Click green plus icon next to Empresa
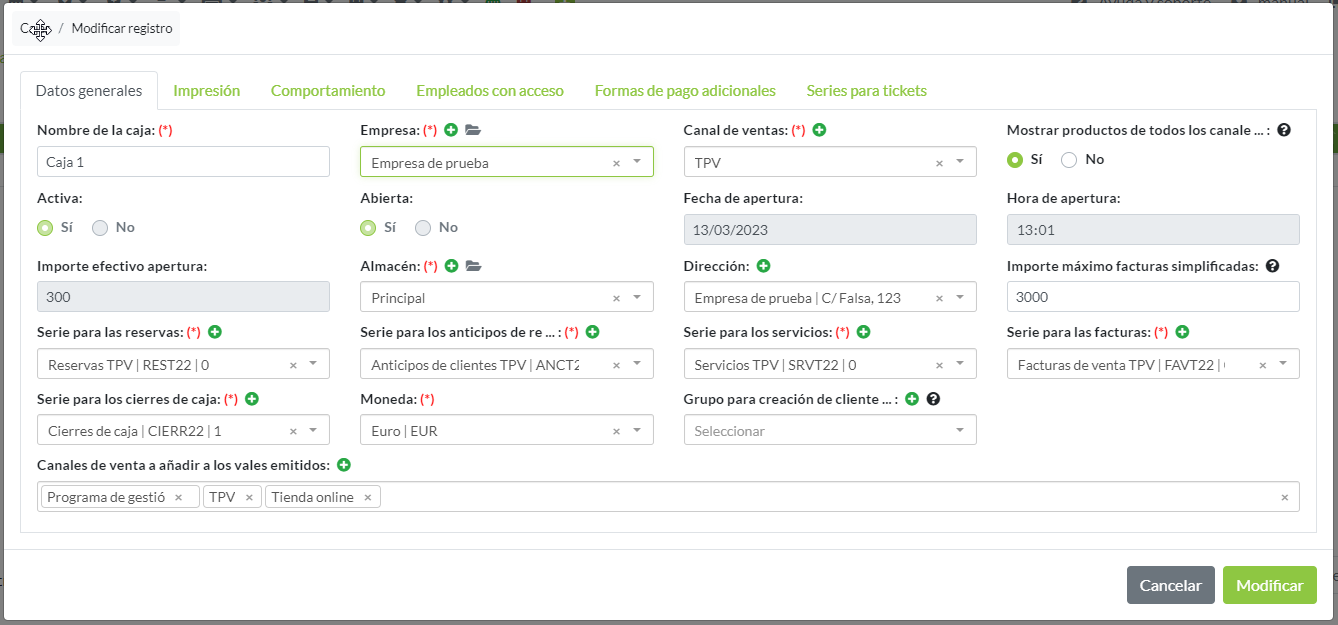Image resolution: width=1338 pixels, height=625 pixels. point(451,130)
